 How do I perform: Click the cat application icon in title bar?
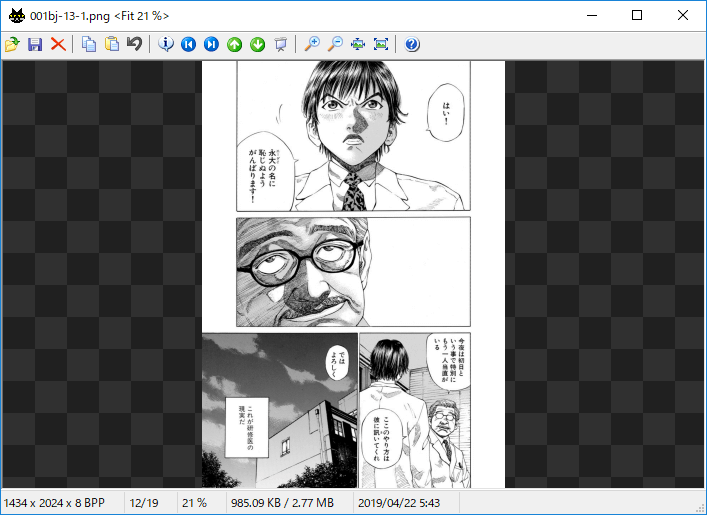tap(17, 16)
